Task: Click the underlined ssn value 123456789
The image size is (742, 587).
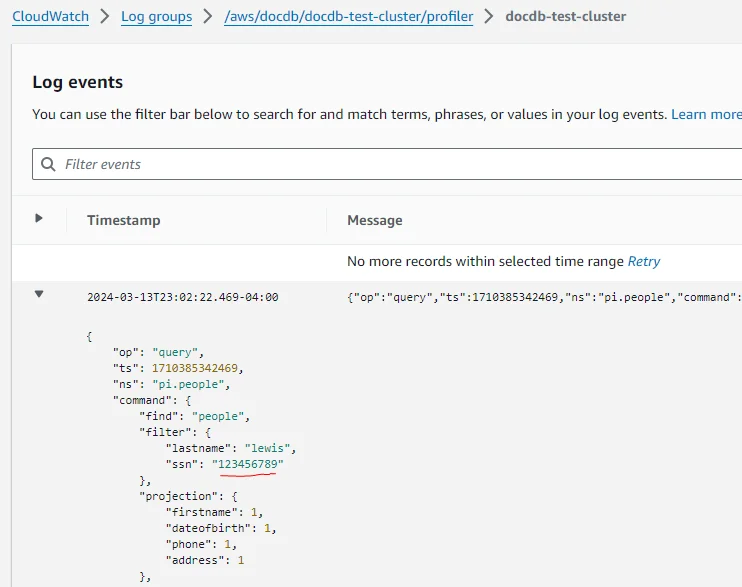Action: pos(247,464)
